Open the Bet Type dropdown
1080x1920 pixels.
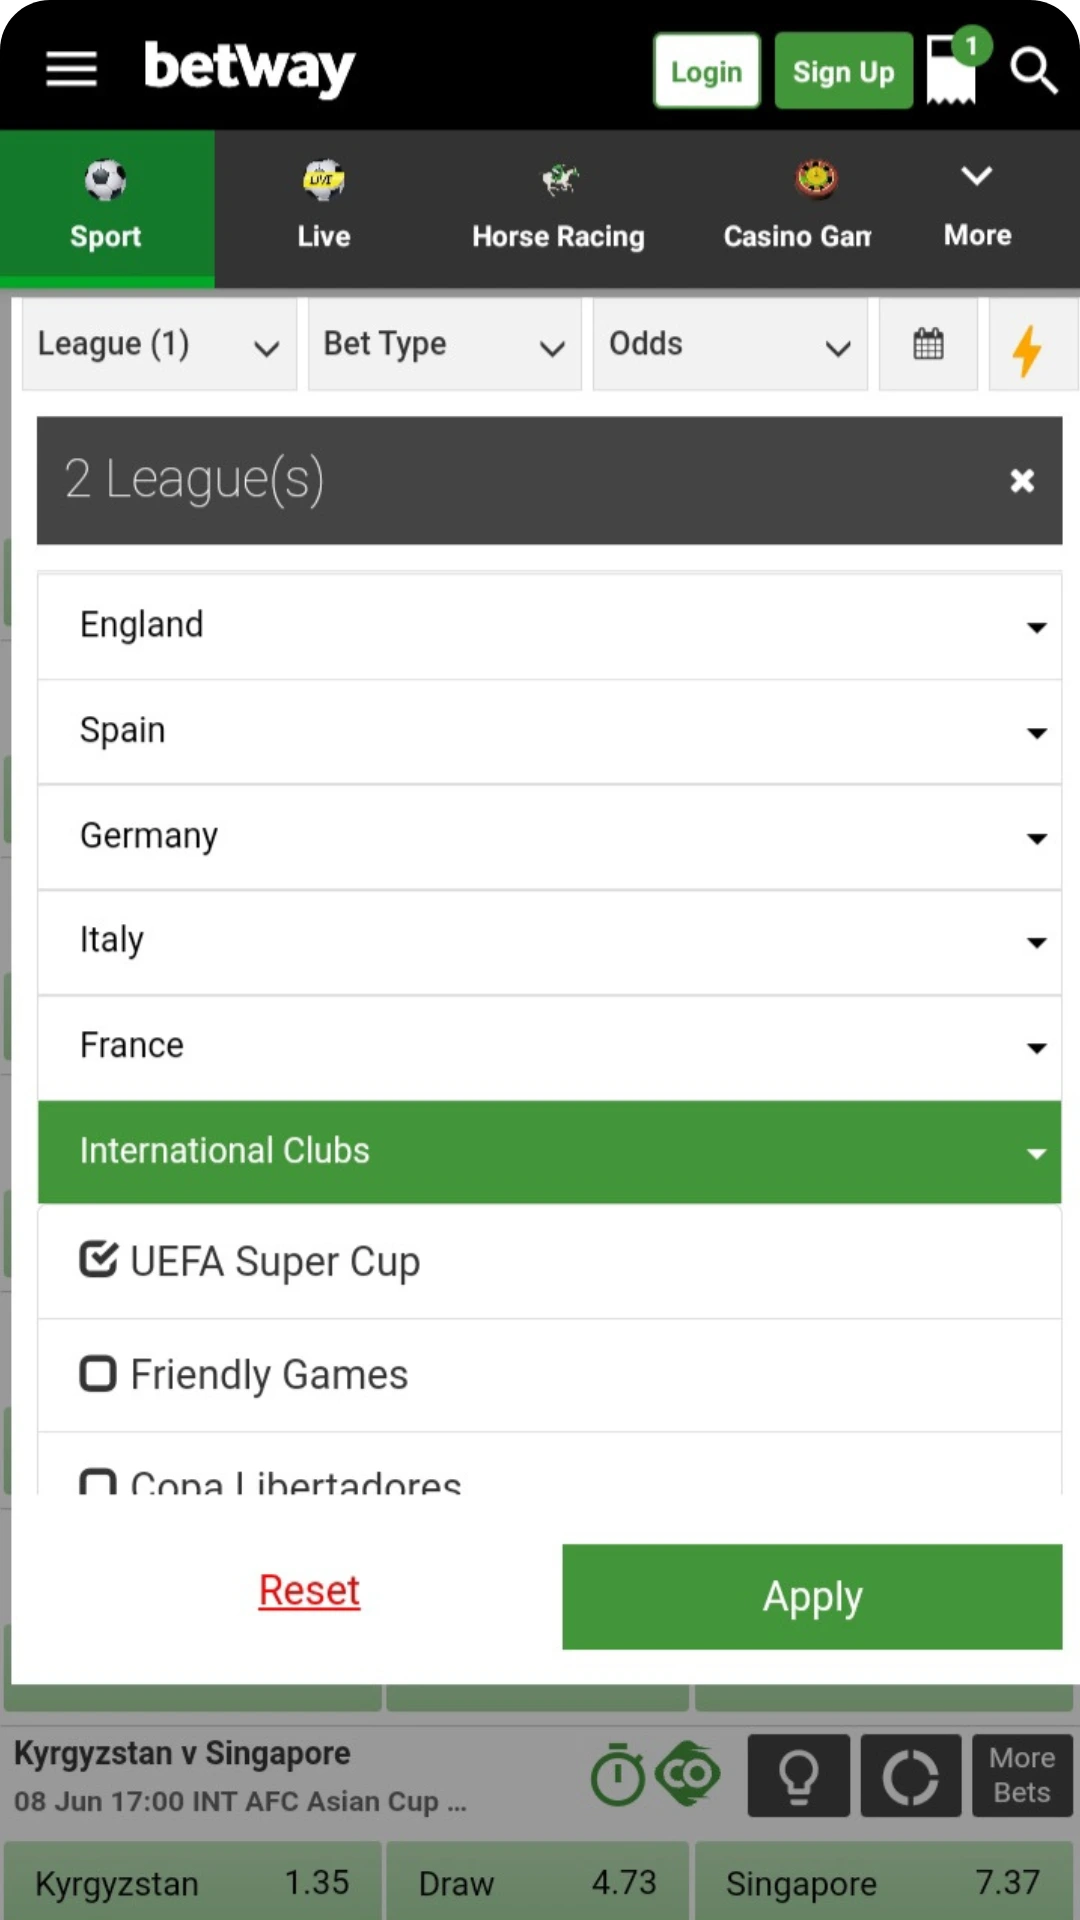coord(443,344)
